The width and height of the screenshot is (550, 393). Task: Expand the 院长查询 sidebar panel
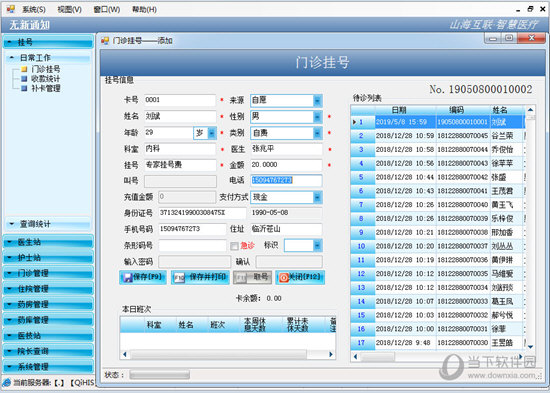click(48, 351)
